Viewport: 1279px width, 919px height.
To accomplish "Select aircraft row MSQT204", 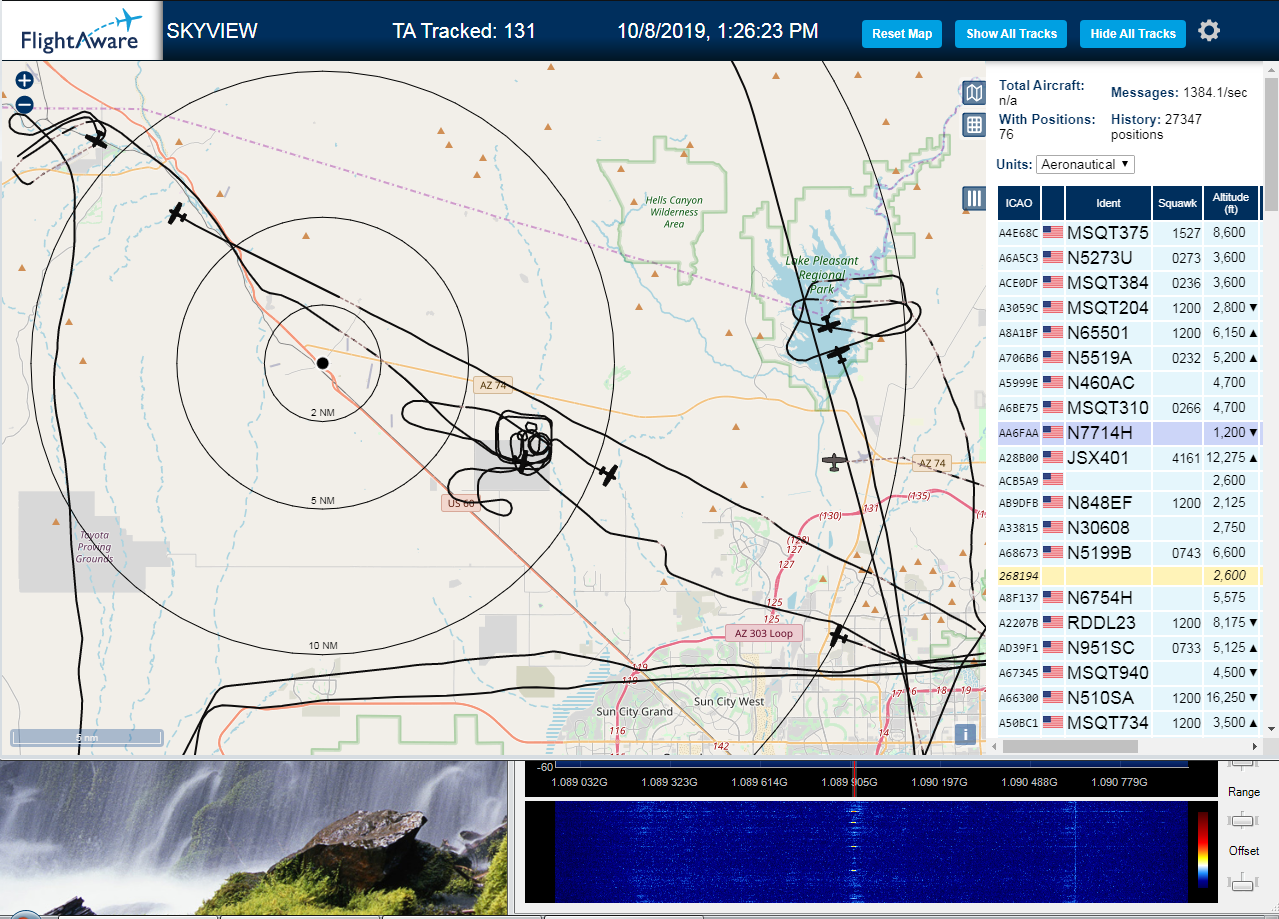I will click(x=1129, y=307).
